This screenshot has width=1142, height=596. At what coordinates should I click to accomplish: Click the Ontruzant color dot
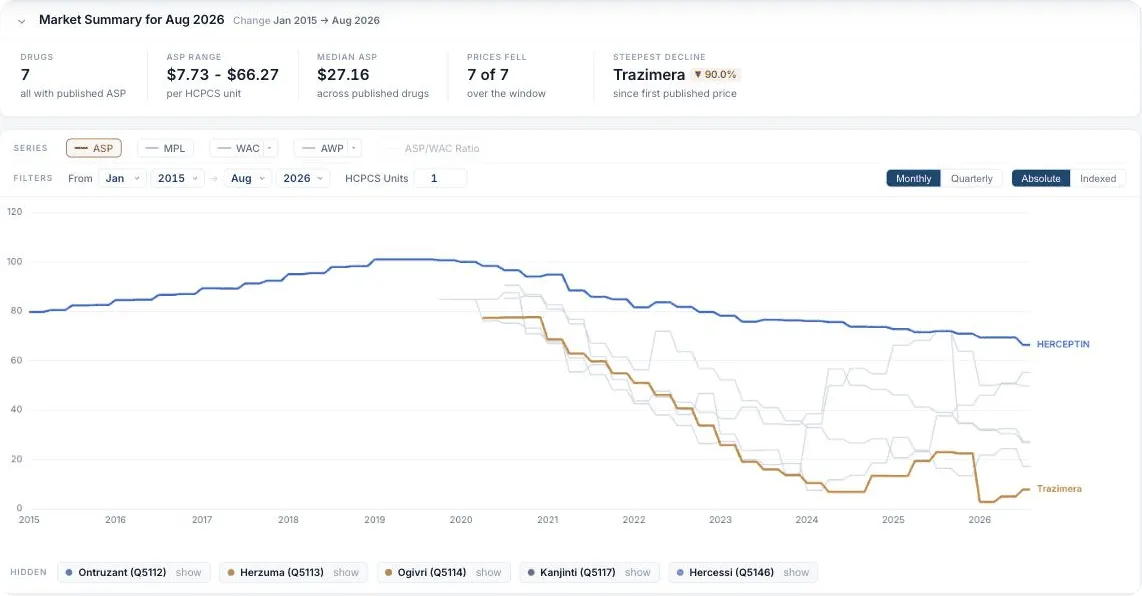(x=69, y=573)
